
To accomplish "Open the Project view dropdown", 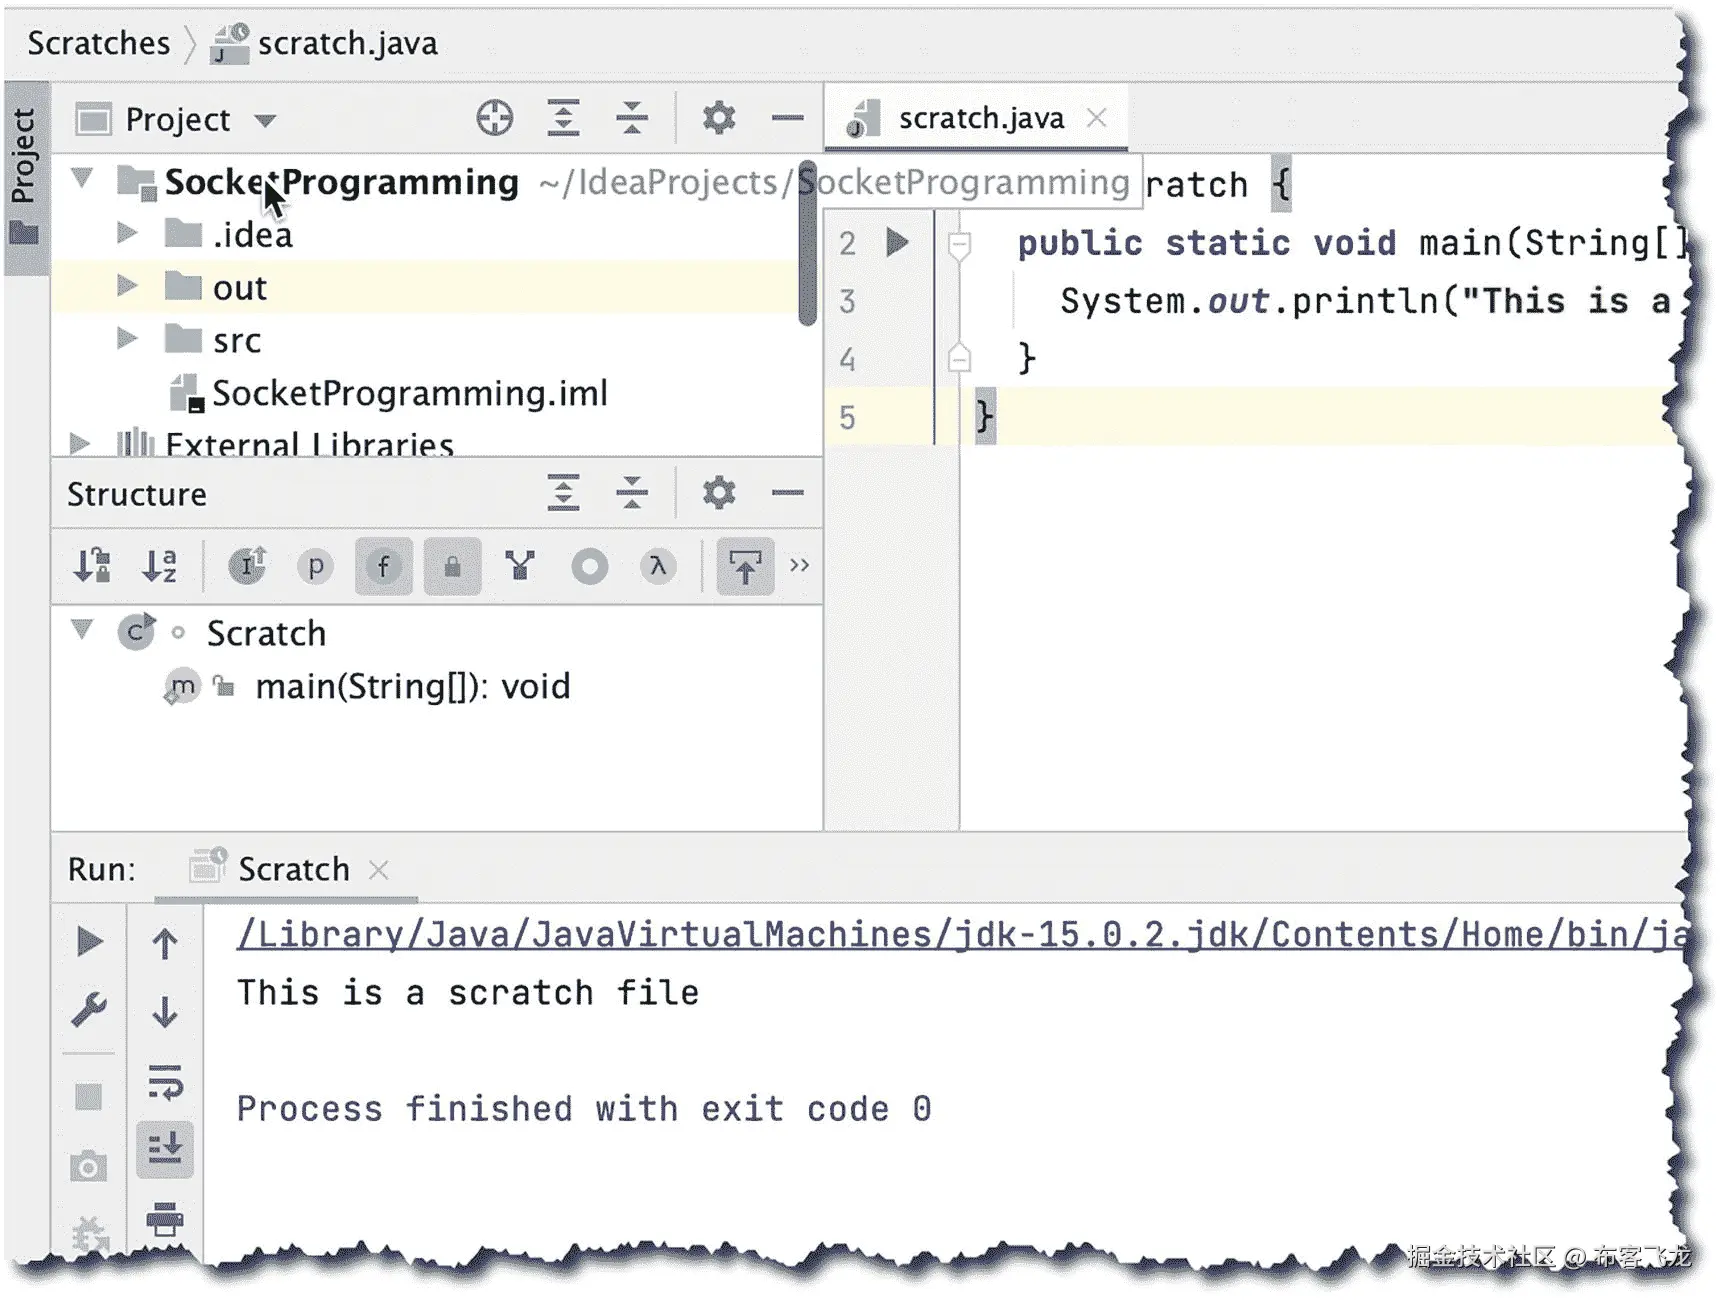I will coord(265,121).
